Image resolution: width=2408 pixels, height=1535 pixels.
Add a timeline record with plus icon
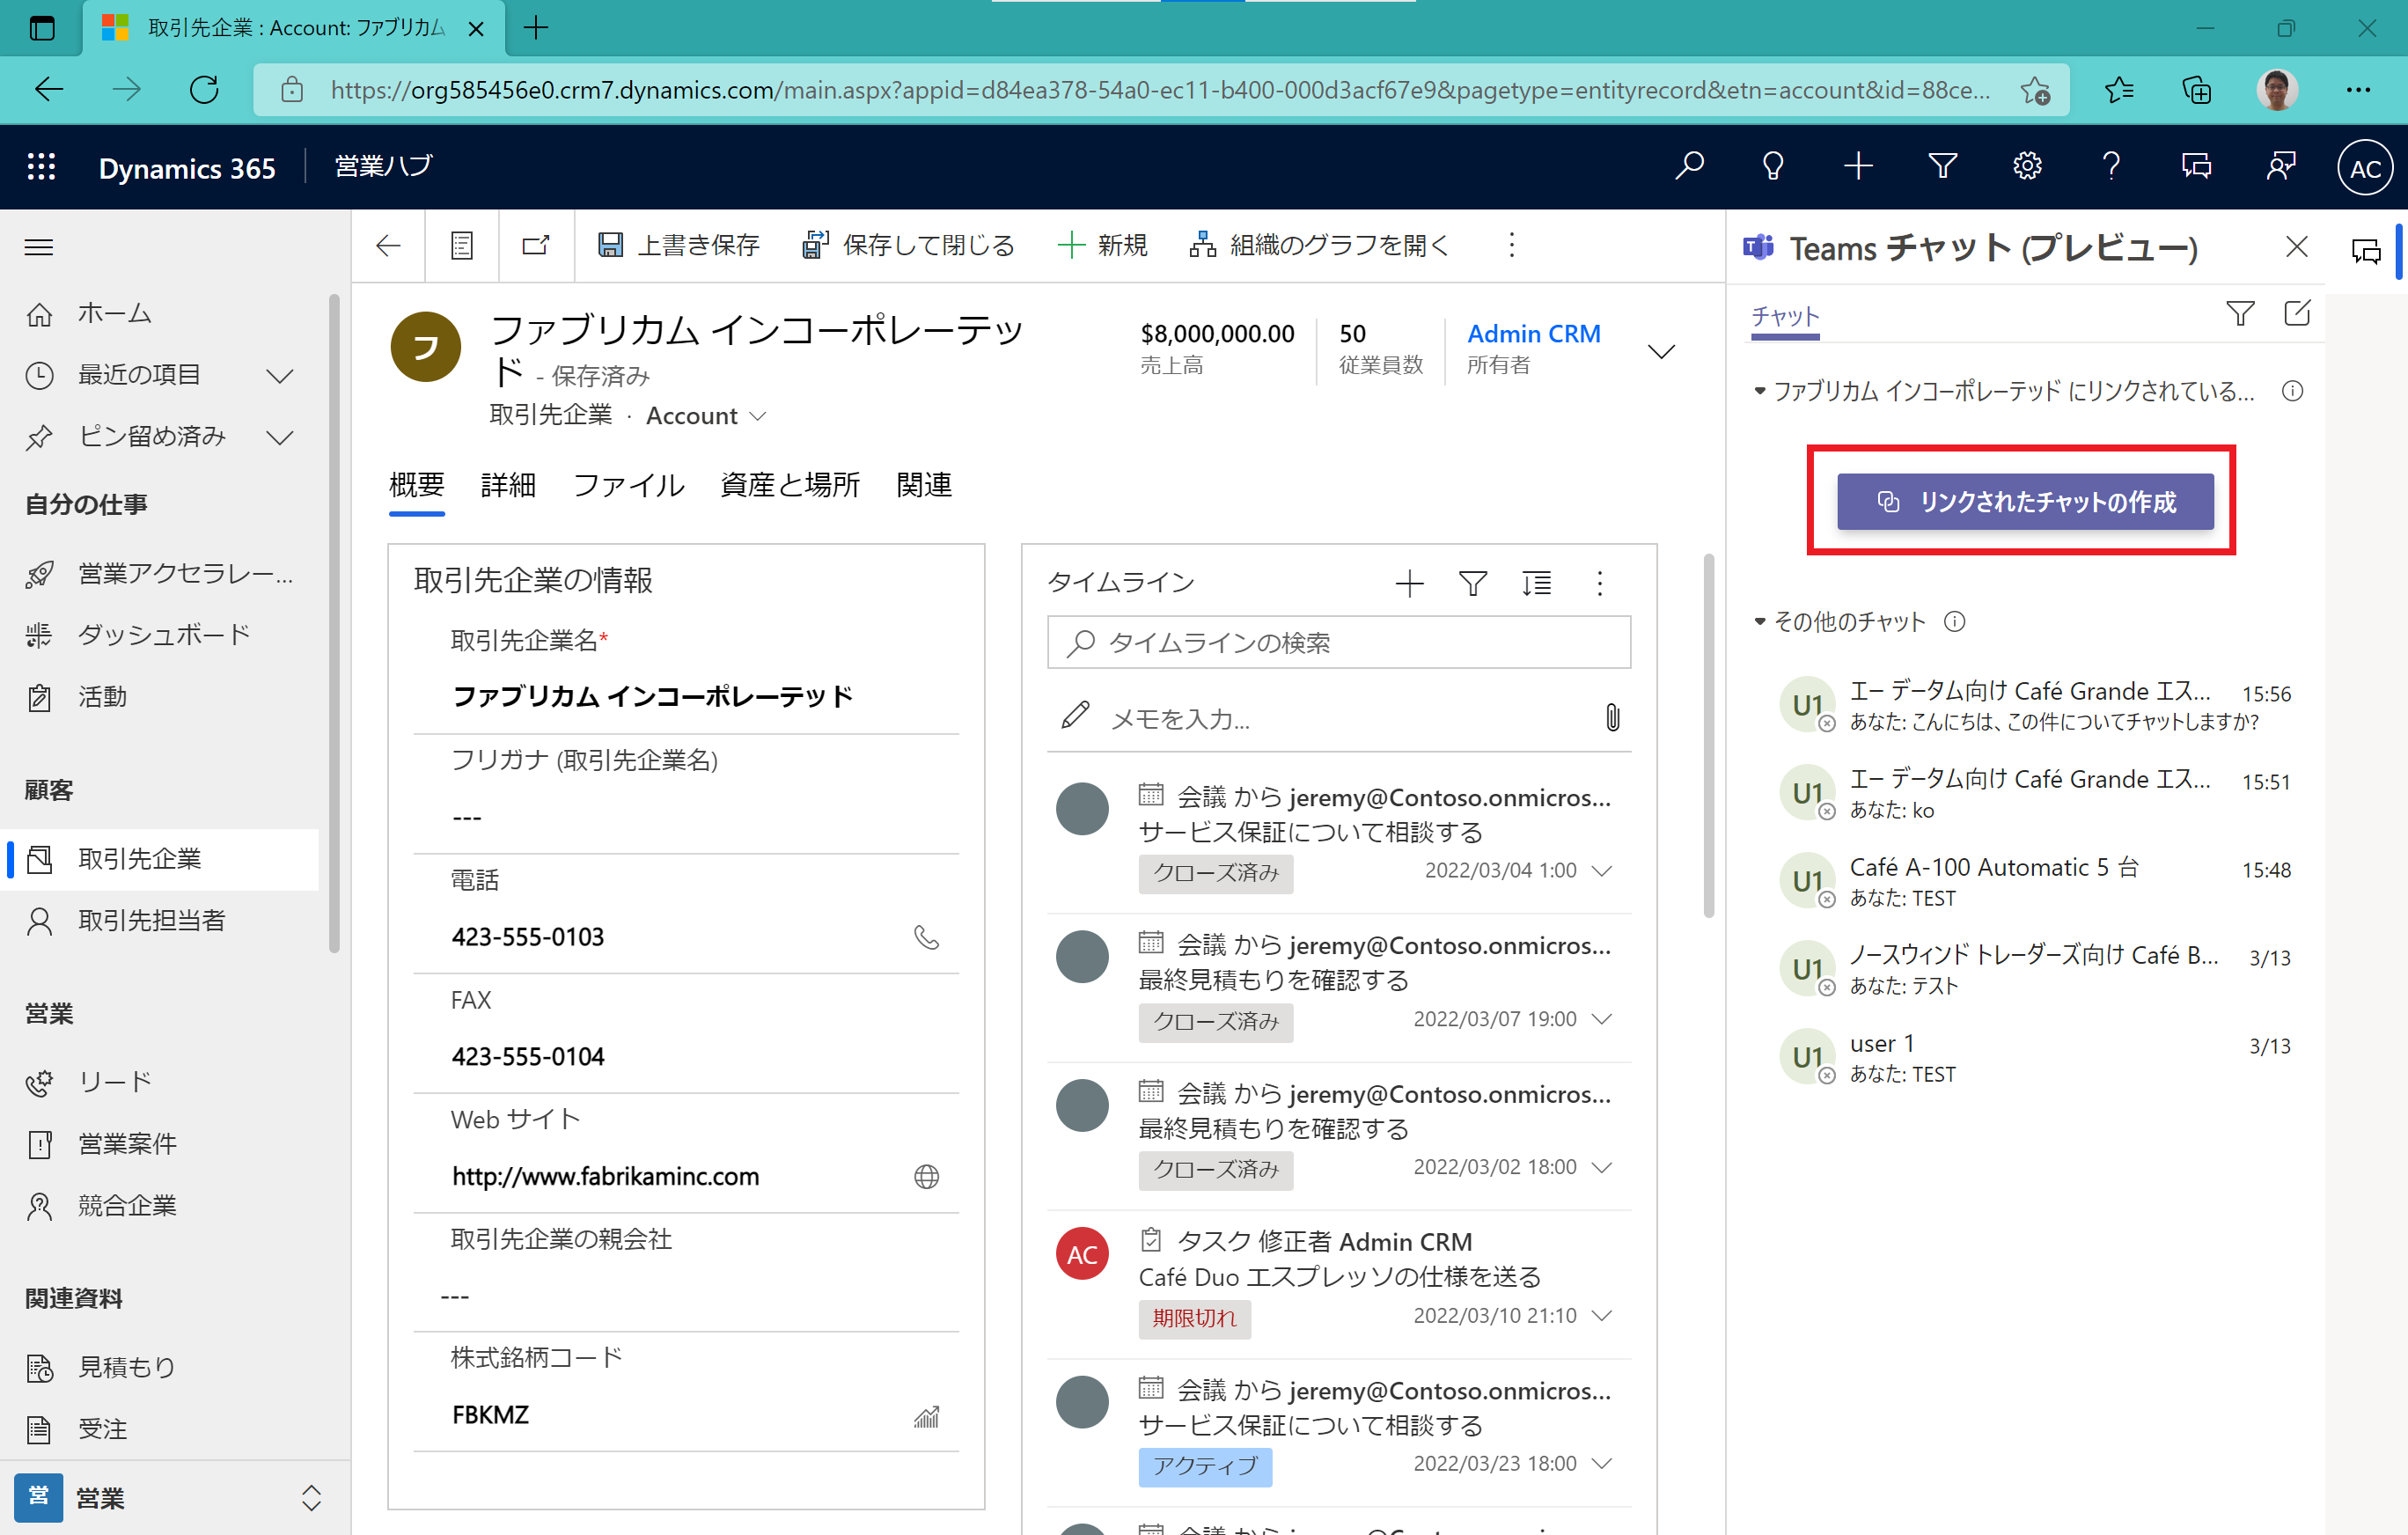[x=1409, y=583]
